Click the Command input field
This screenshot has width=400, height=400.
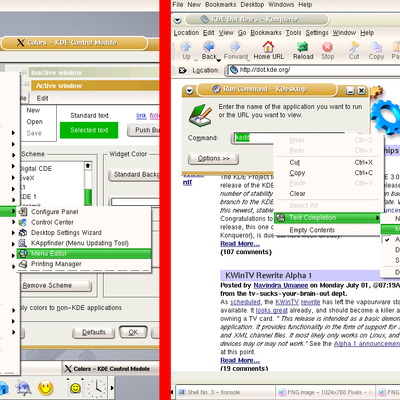[253, 138]
